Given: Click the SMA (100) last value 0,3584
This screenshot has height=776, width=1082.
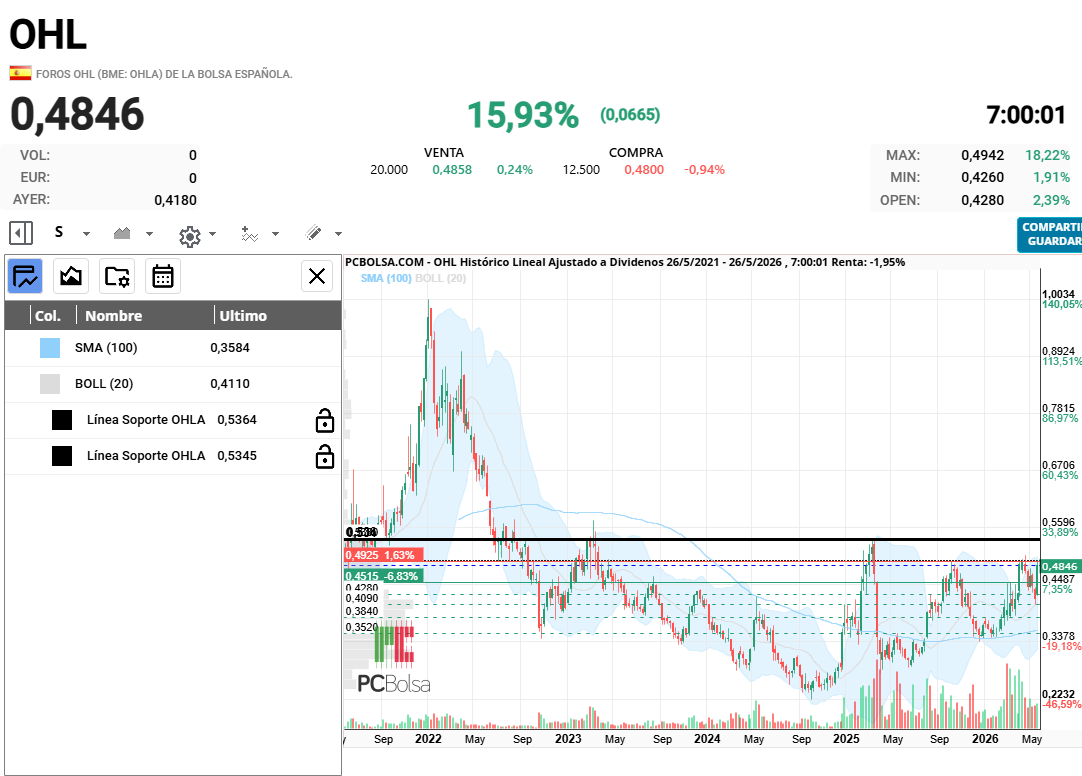Looking at the screenshot, I should coord(230,348).
